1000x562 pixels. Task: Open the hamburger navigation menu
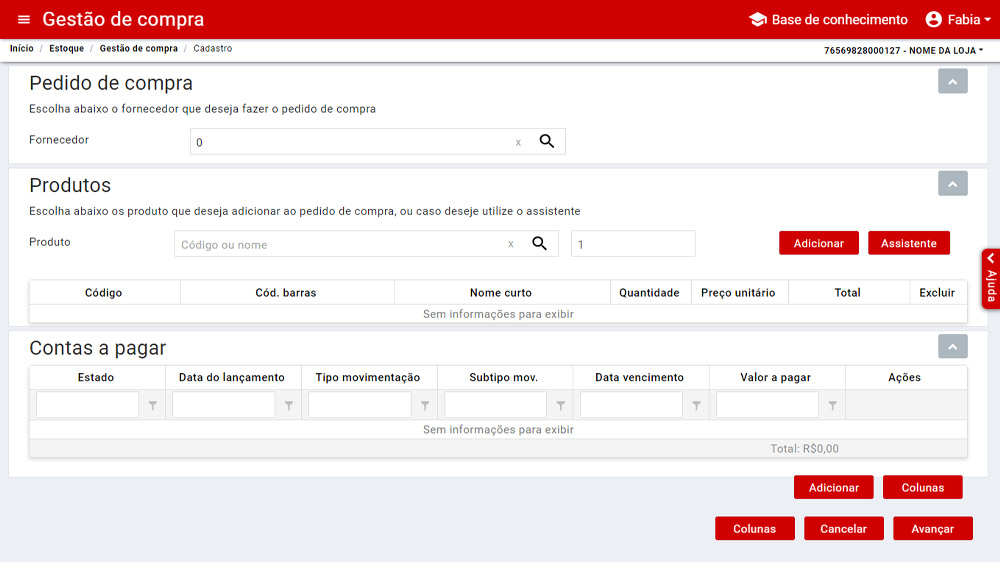[24, 20]
